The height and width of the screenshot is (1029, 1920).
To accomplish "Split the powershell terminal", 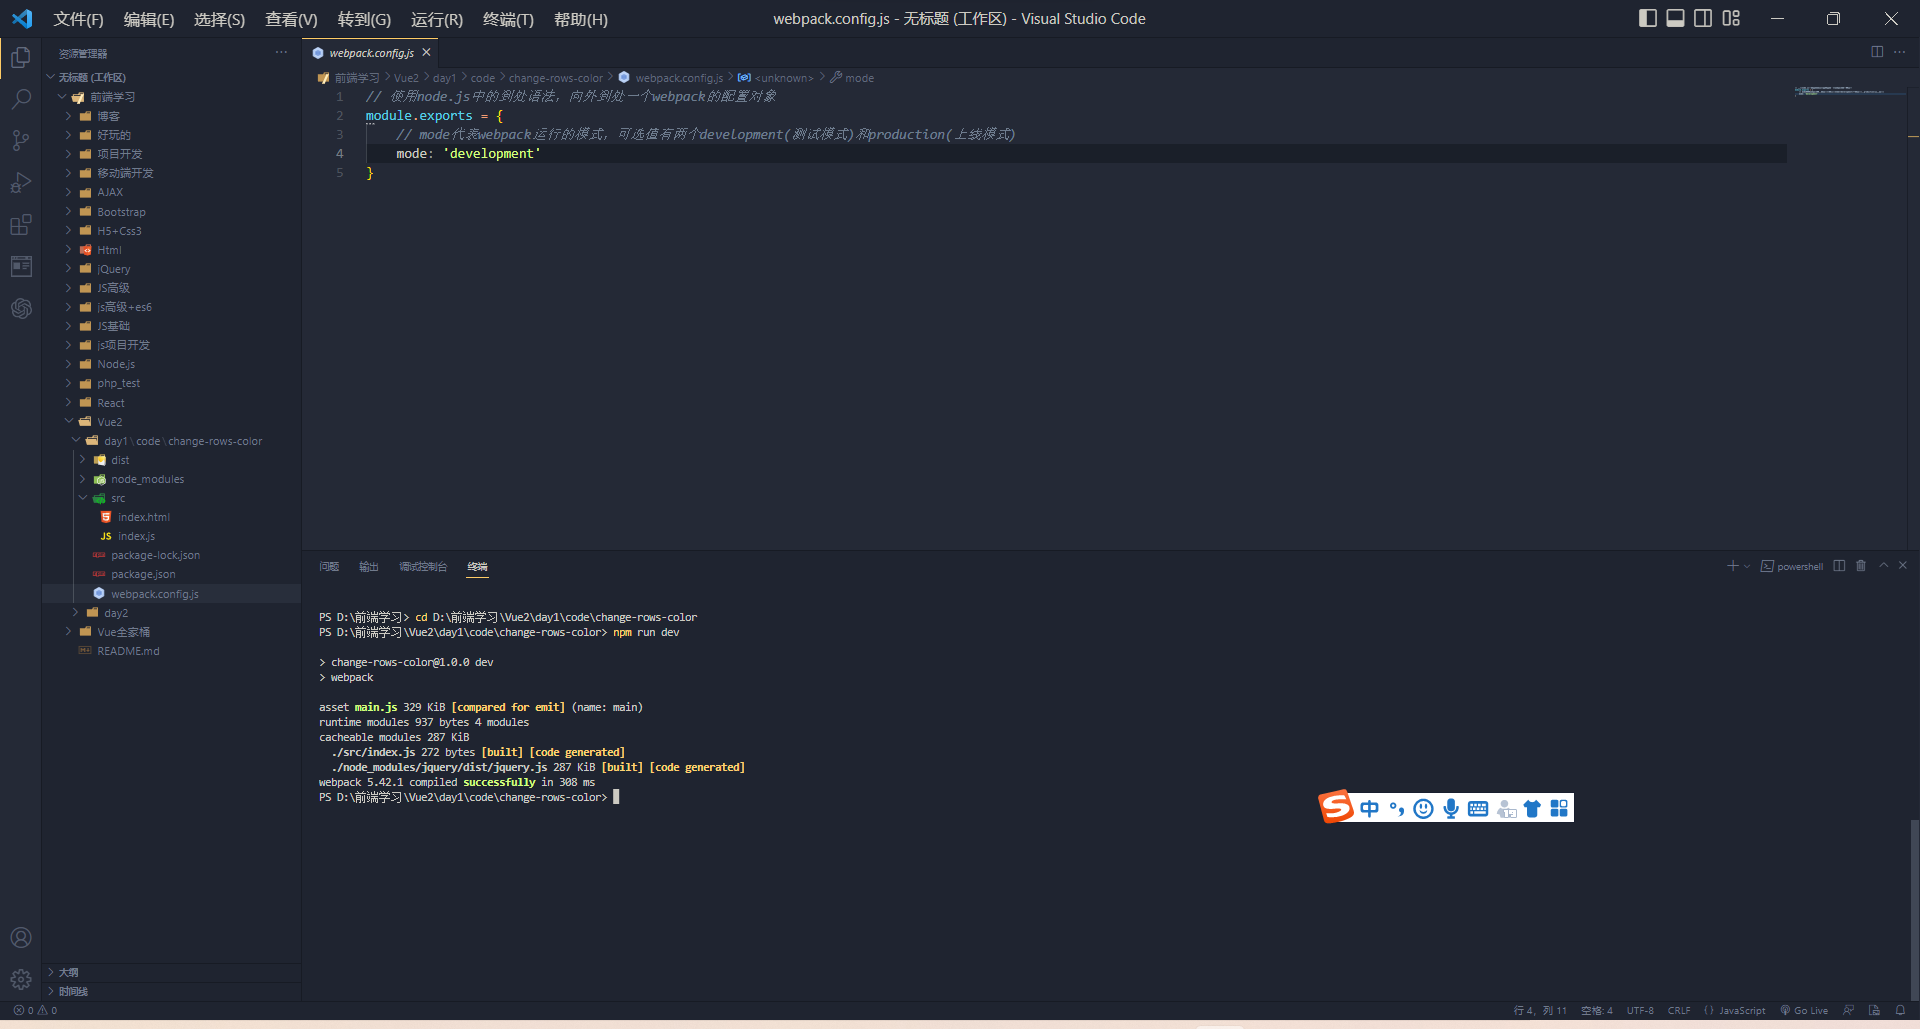I will [1839, 566].
